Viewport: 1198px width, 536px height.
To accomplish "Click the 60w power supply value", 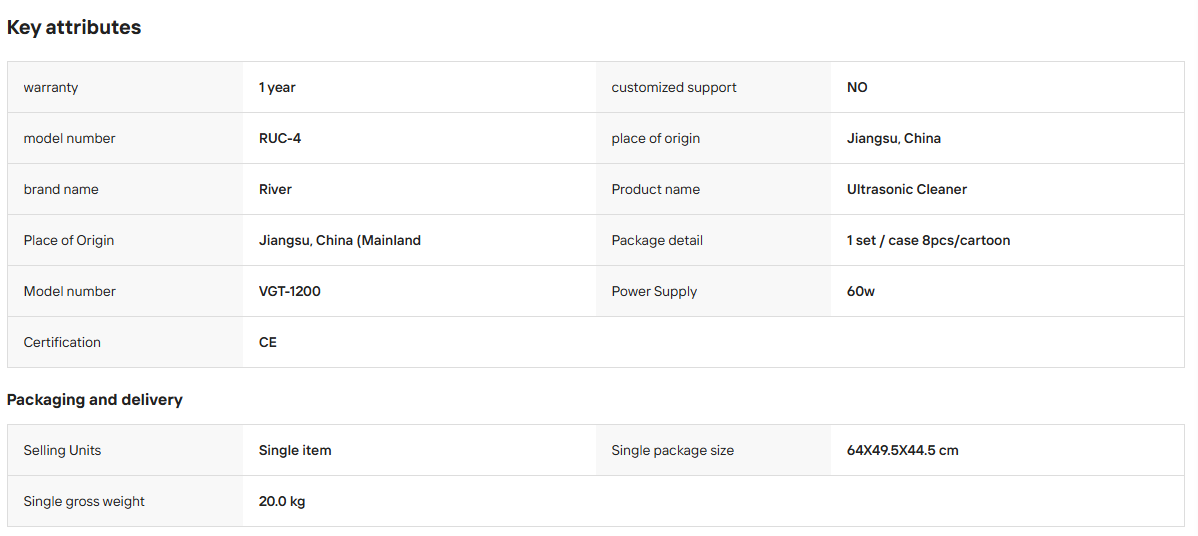I will pos(861,291).
